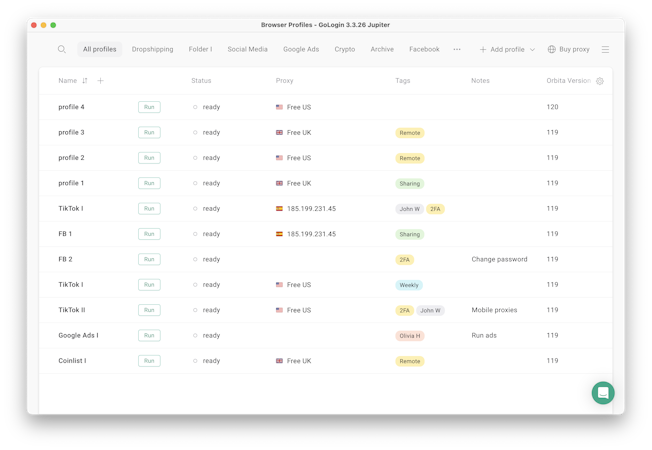Click Orbita version 120 value
The height and width of the screenshot is (450, 652).
point(552,107)
